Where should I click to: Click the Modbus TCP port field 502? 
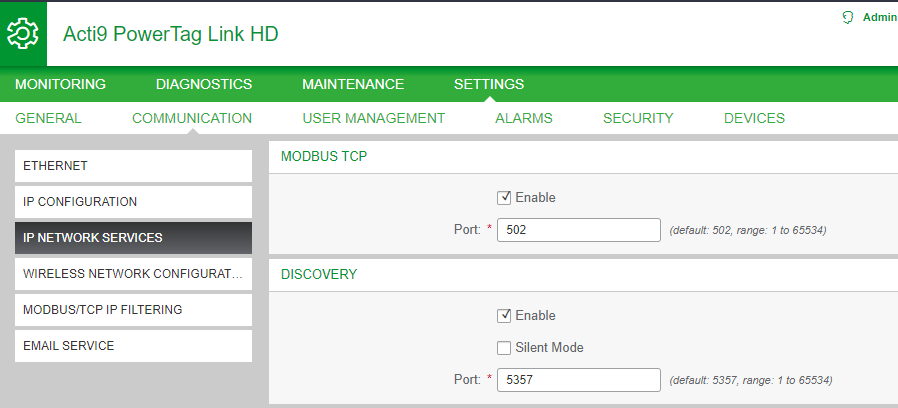(578, 230)
